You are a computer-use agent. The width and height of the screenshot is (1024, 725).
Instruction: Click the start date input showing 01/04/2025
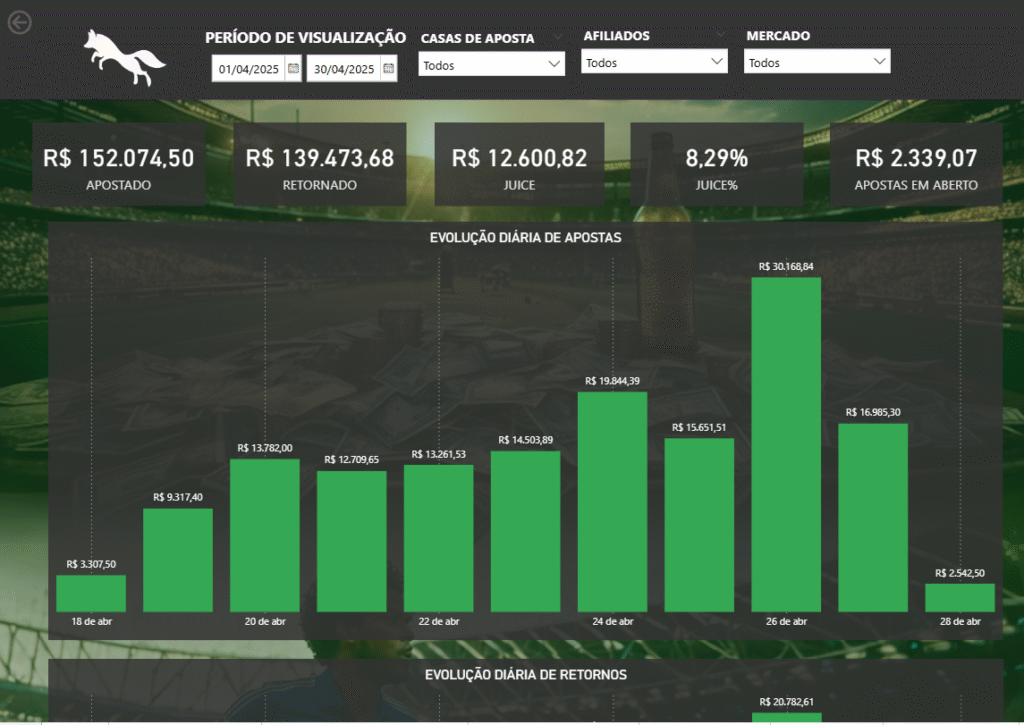pos(247,68)
